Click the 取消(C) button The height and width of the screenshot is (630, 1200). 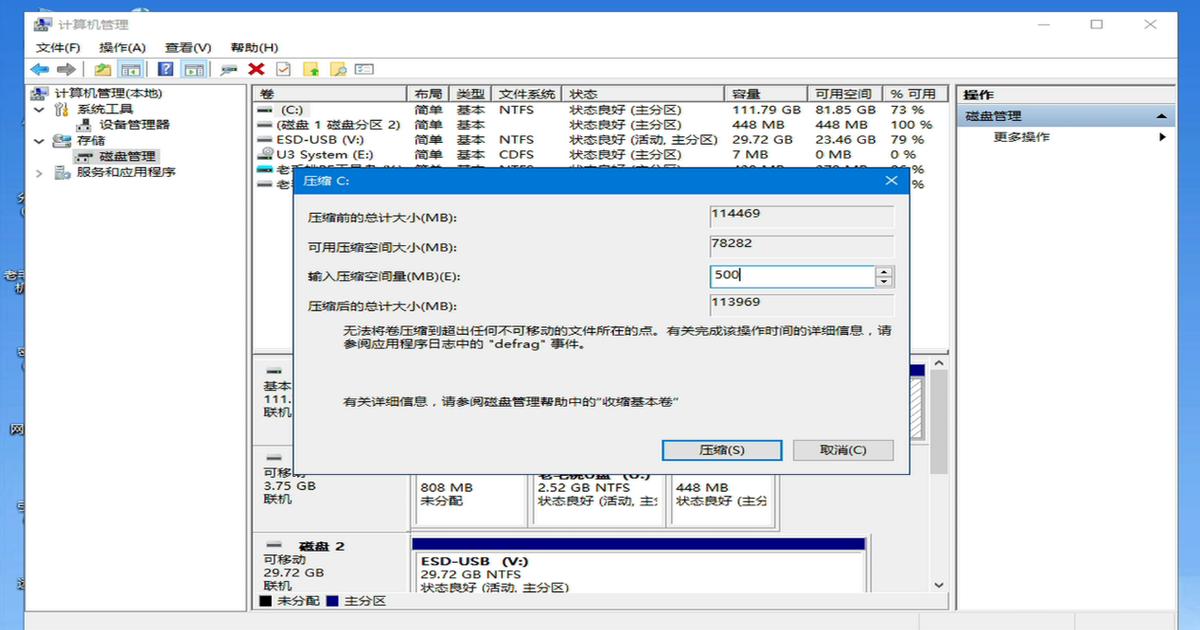pos(845,450)
